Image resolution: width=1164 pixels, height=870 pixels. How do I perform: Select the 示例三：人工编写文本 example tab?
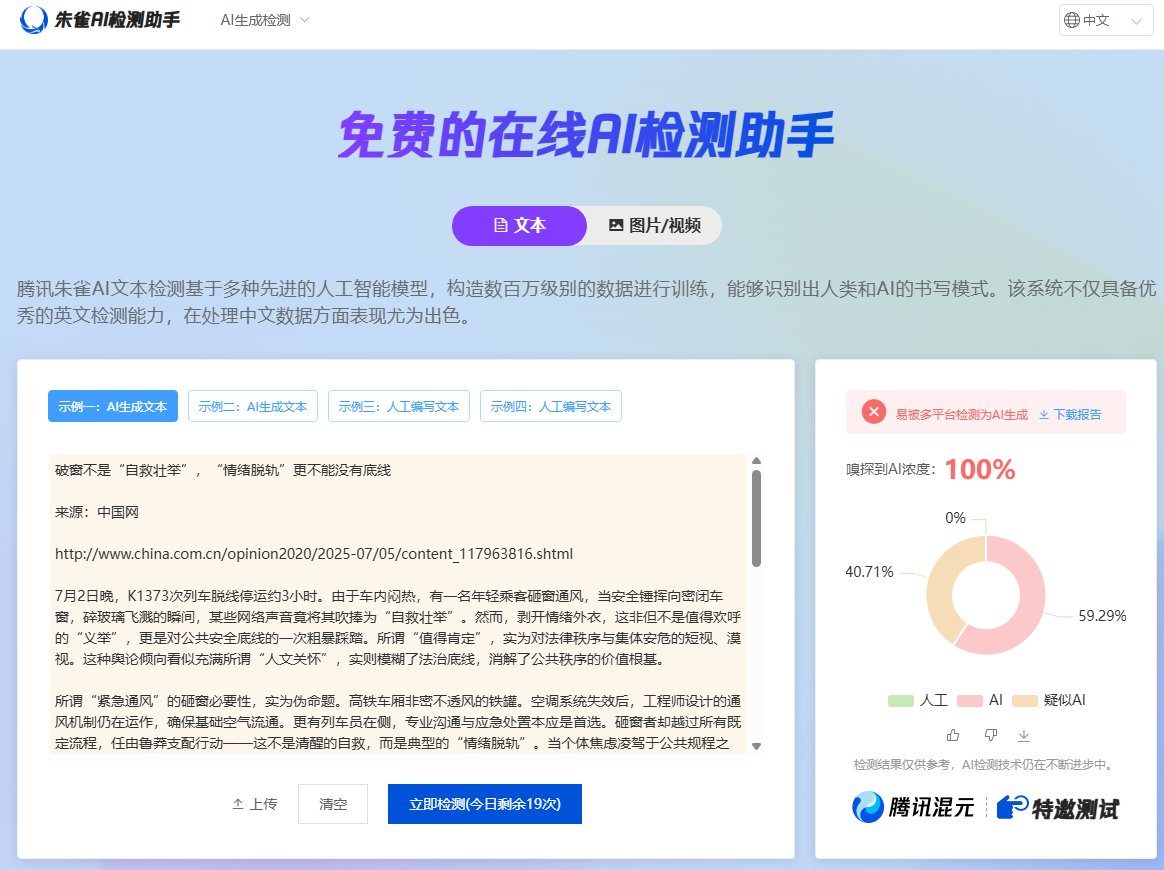[x=398, y=406]
